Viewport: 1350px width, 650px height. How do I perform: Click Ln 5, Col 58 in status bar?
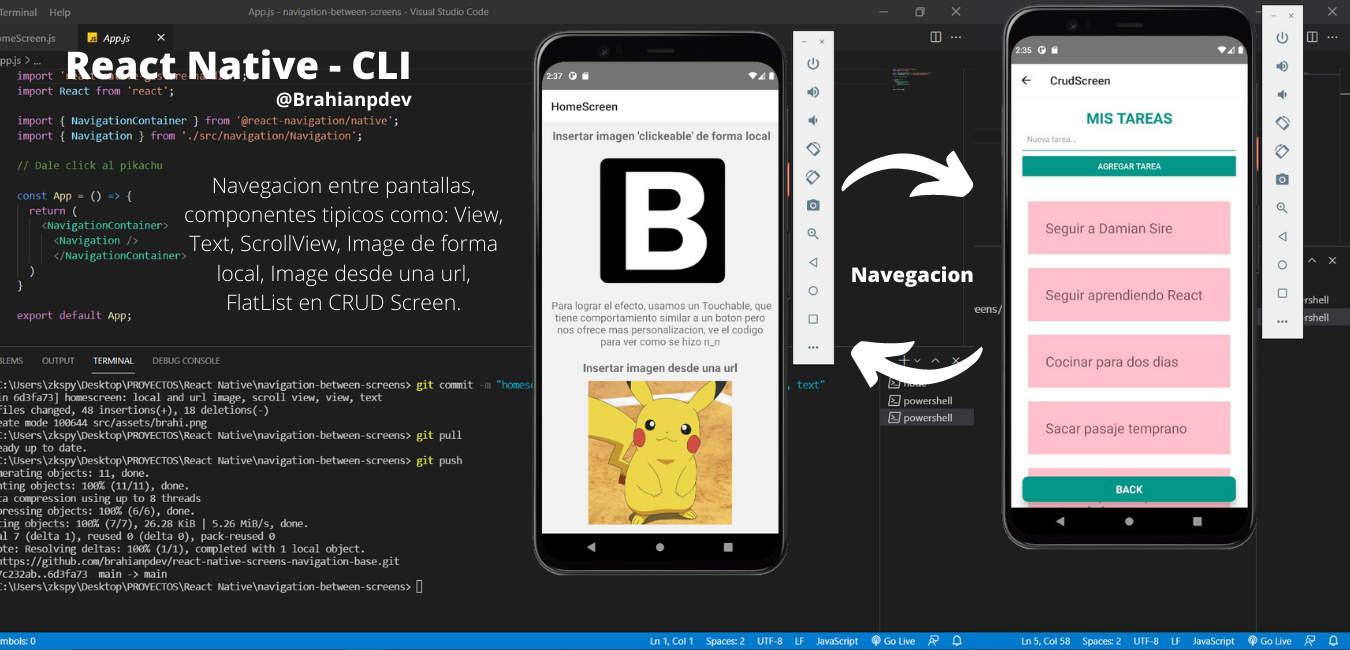1046,641
